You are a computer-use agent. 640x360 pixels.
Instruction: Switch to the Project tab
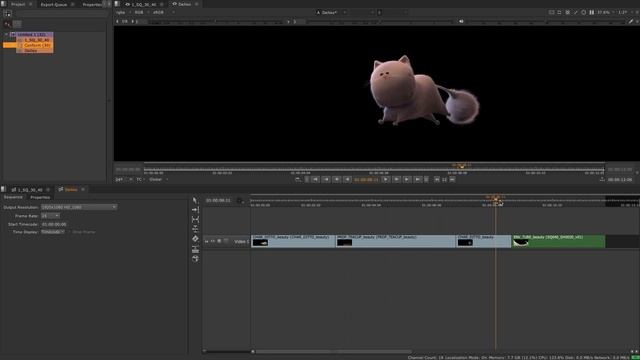(x=18, y=4)
